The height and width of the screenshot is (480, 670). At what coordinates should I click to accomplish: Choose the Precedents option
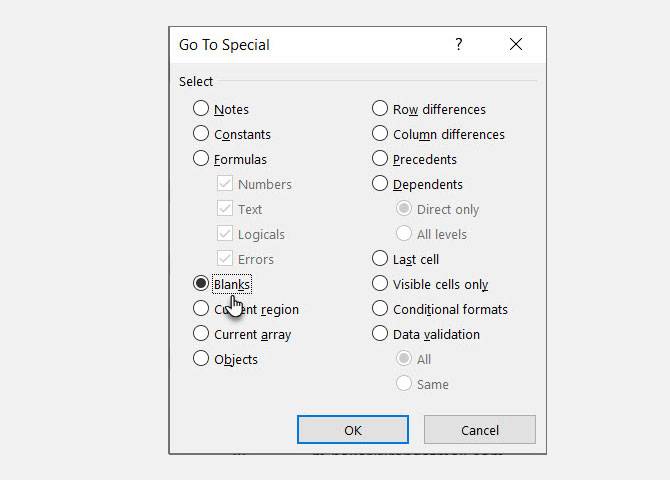[380, 159]
